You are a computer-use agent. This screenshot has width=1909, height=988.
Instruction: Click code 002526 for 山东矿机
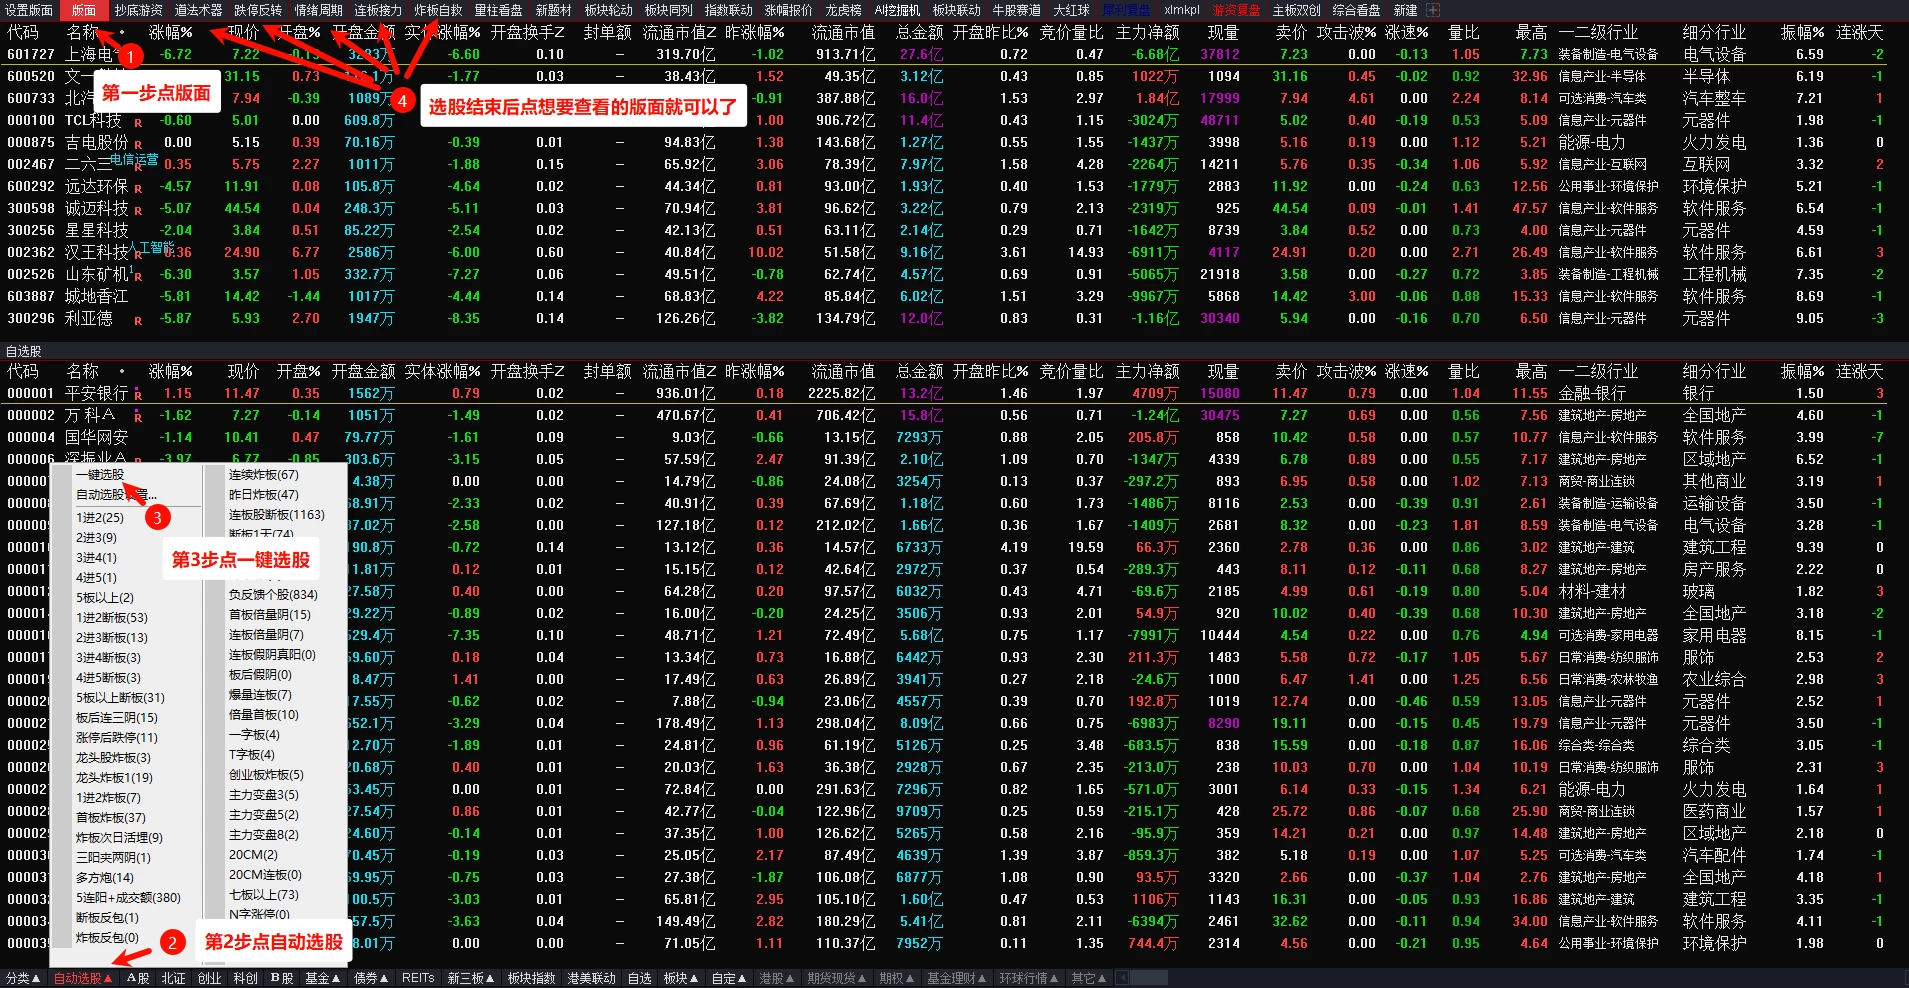31,274
